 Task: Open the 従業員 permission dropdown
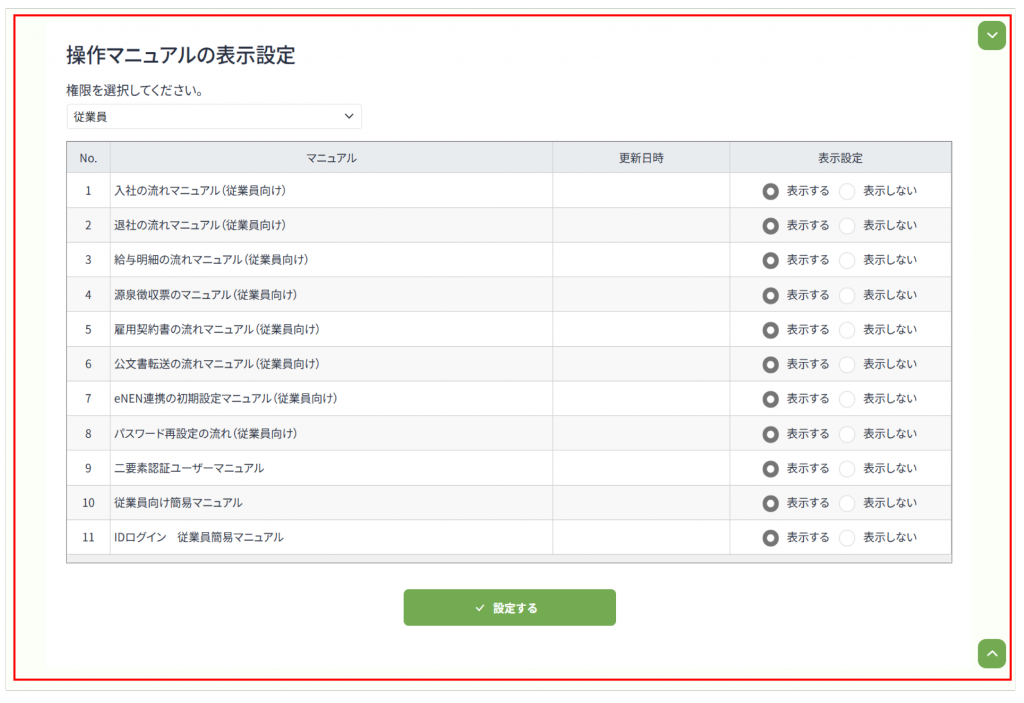(214, 116)
